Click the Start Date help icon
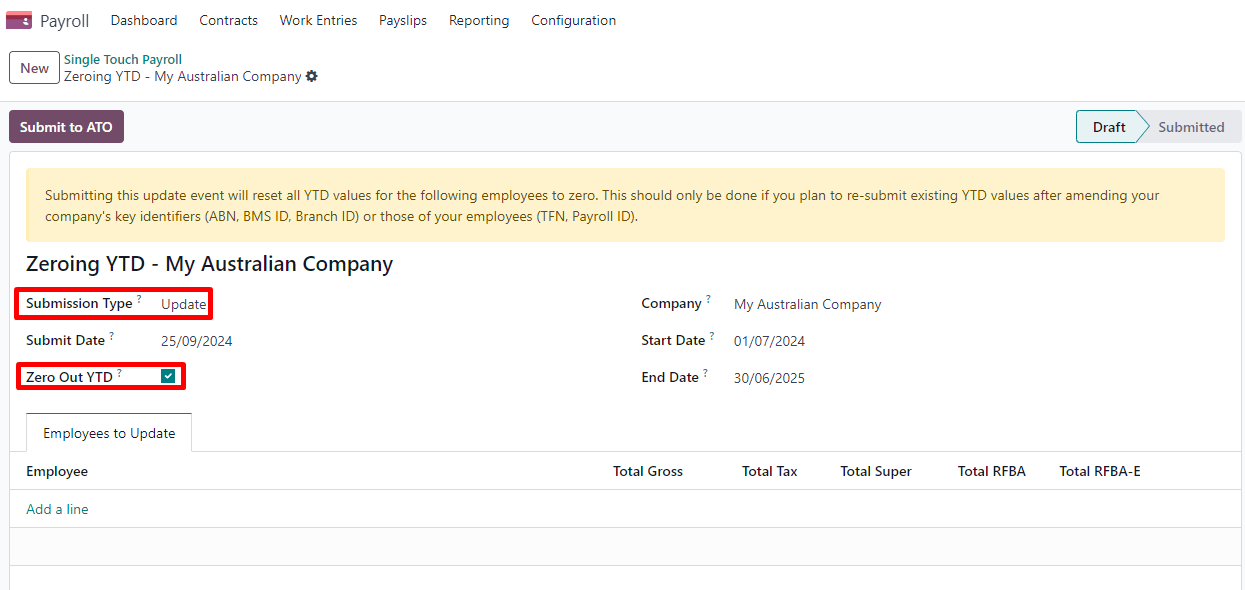 coord(712,334)
